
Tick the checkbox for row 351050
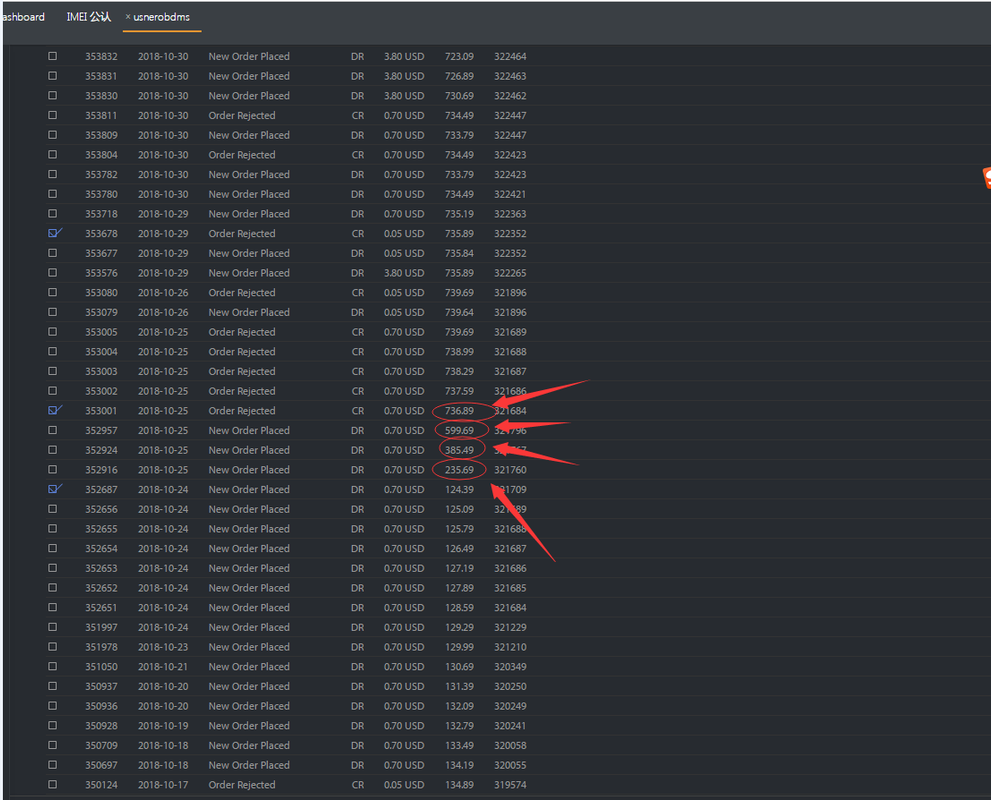tap(52, 666)
